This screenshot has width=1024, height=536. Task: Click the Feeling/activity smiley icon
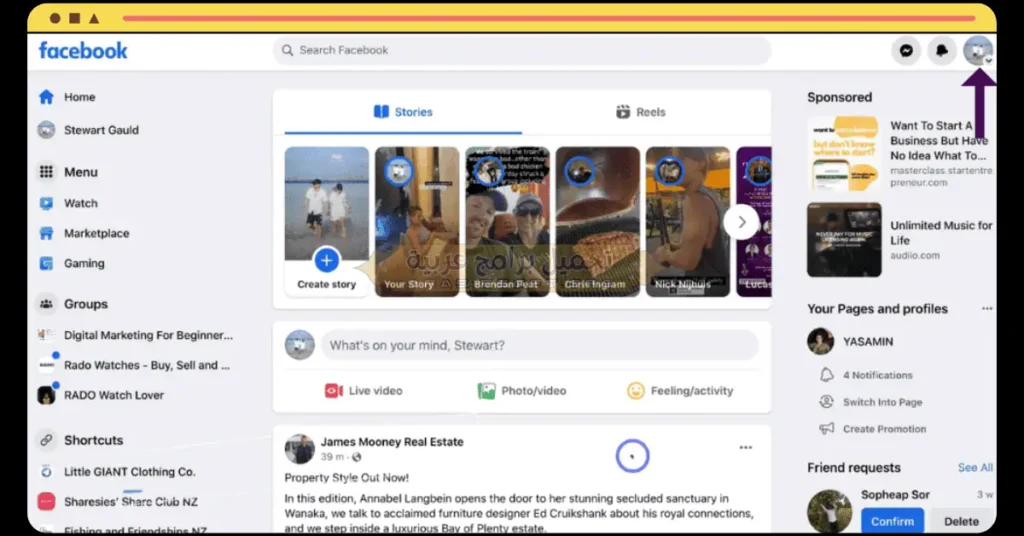click(636, 391)
